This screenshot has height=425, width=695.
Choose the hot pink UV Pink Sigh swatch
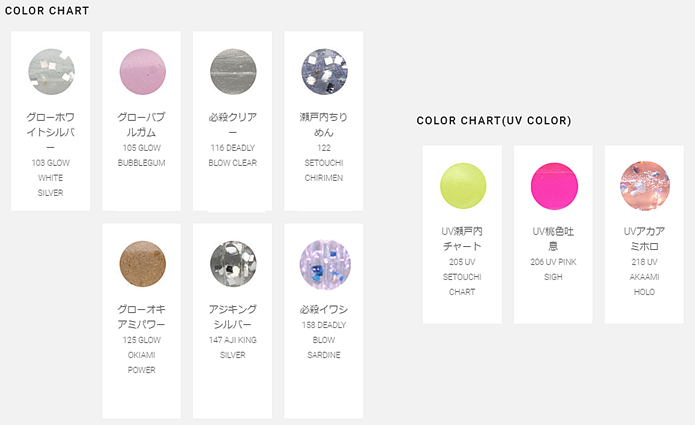click(x=553, y=185)
